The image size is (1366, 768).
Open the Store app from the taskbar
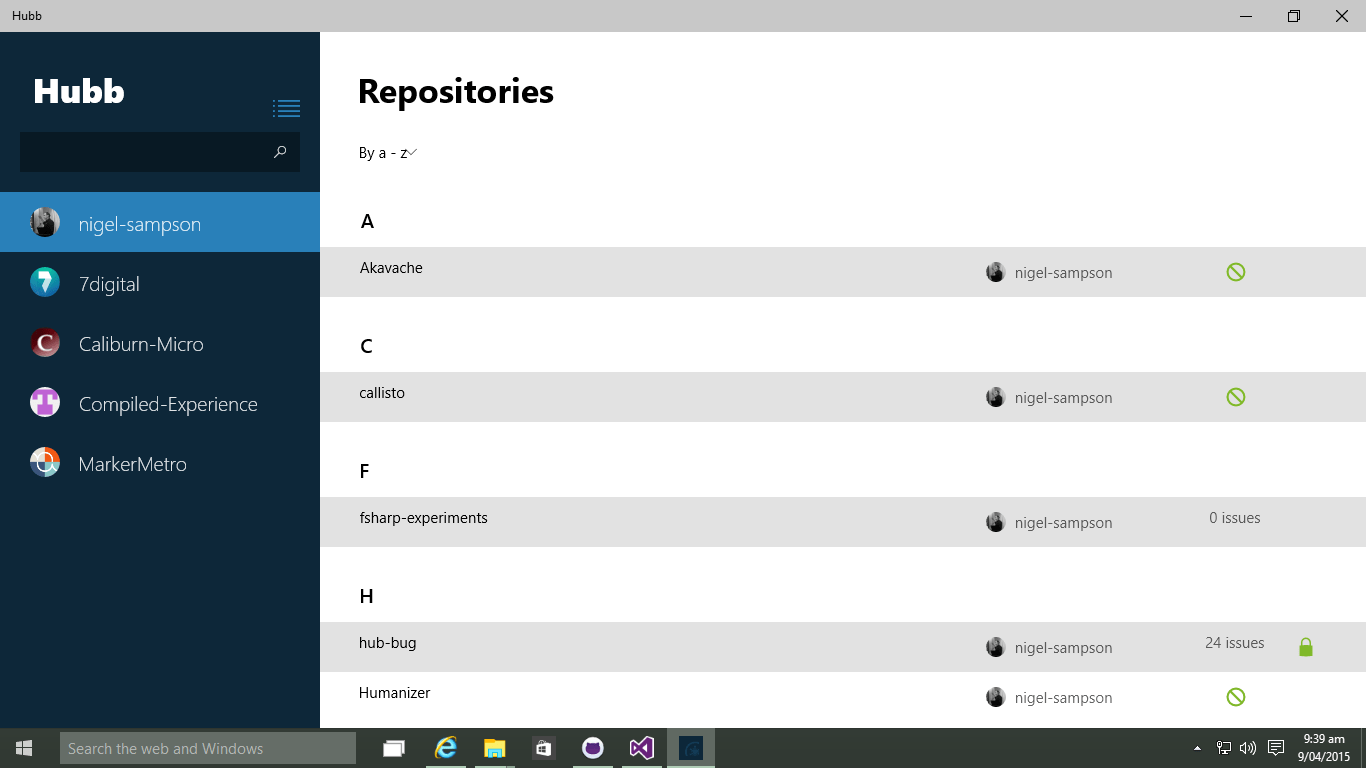[543, 748]
